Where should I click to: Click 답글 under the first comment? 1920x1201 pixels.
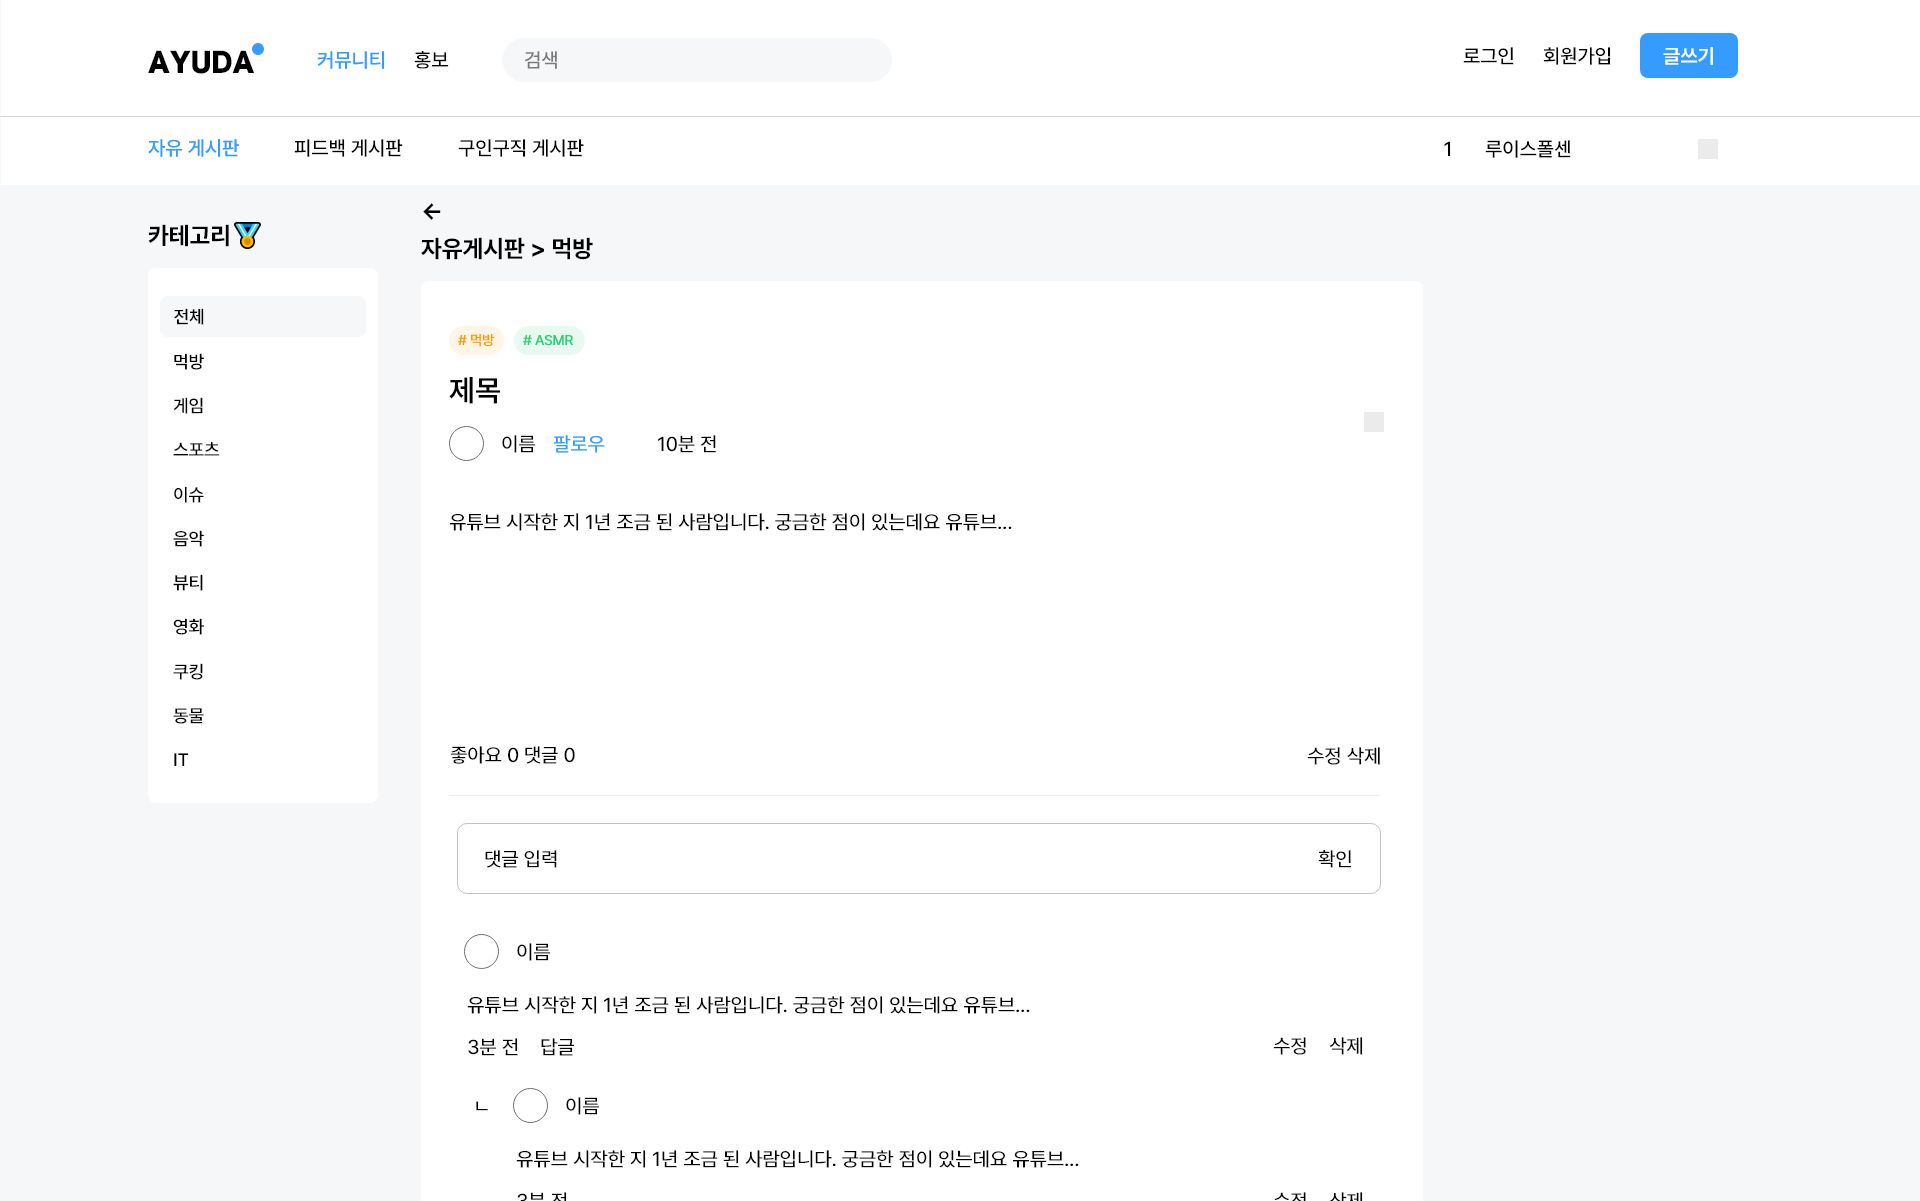(x=557, y=1046)
